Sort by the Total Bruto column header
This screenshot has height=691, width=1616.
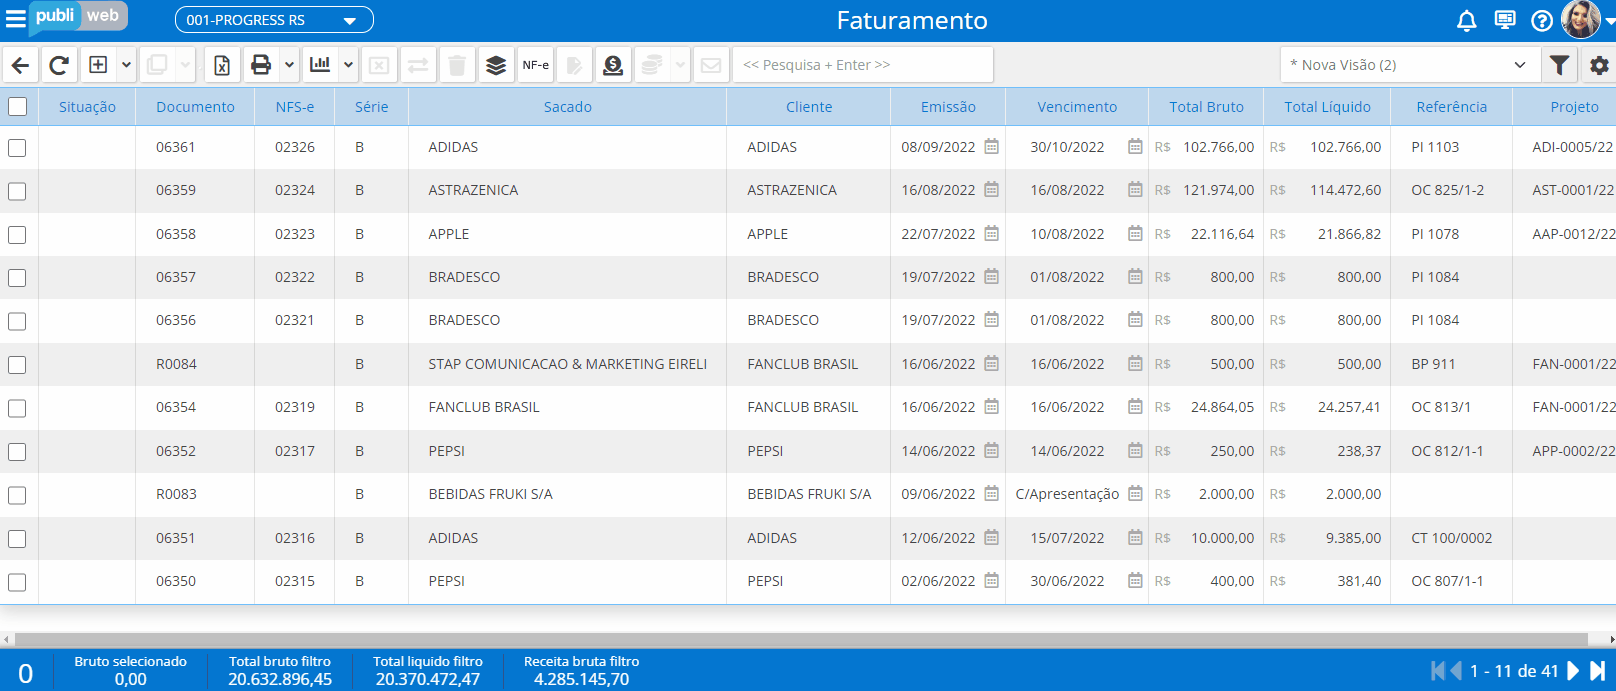point(1206,107)
